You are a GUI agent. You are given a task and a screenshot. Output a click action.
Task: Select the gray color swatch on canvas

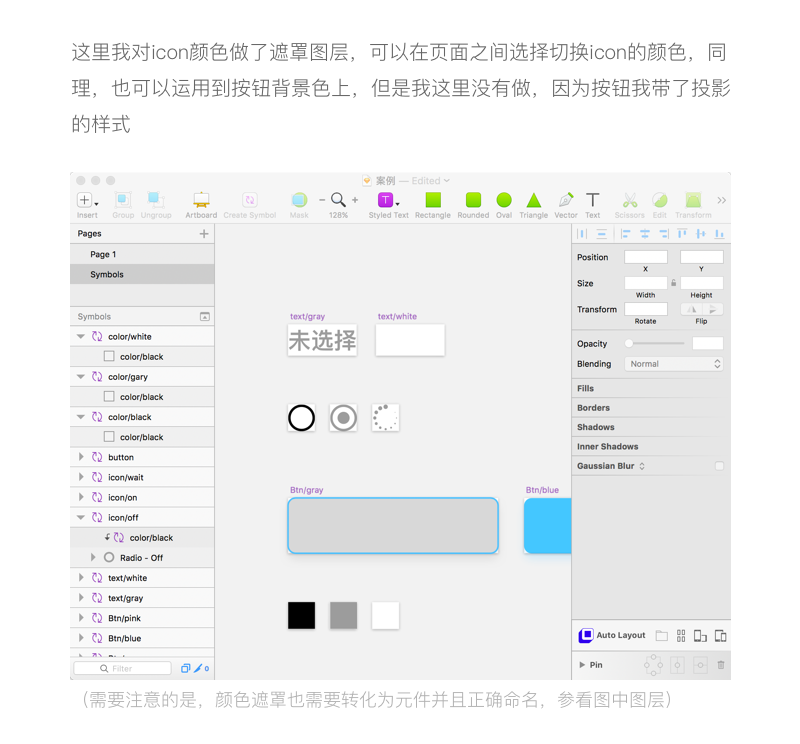point(343,615)
